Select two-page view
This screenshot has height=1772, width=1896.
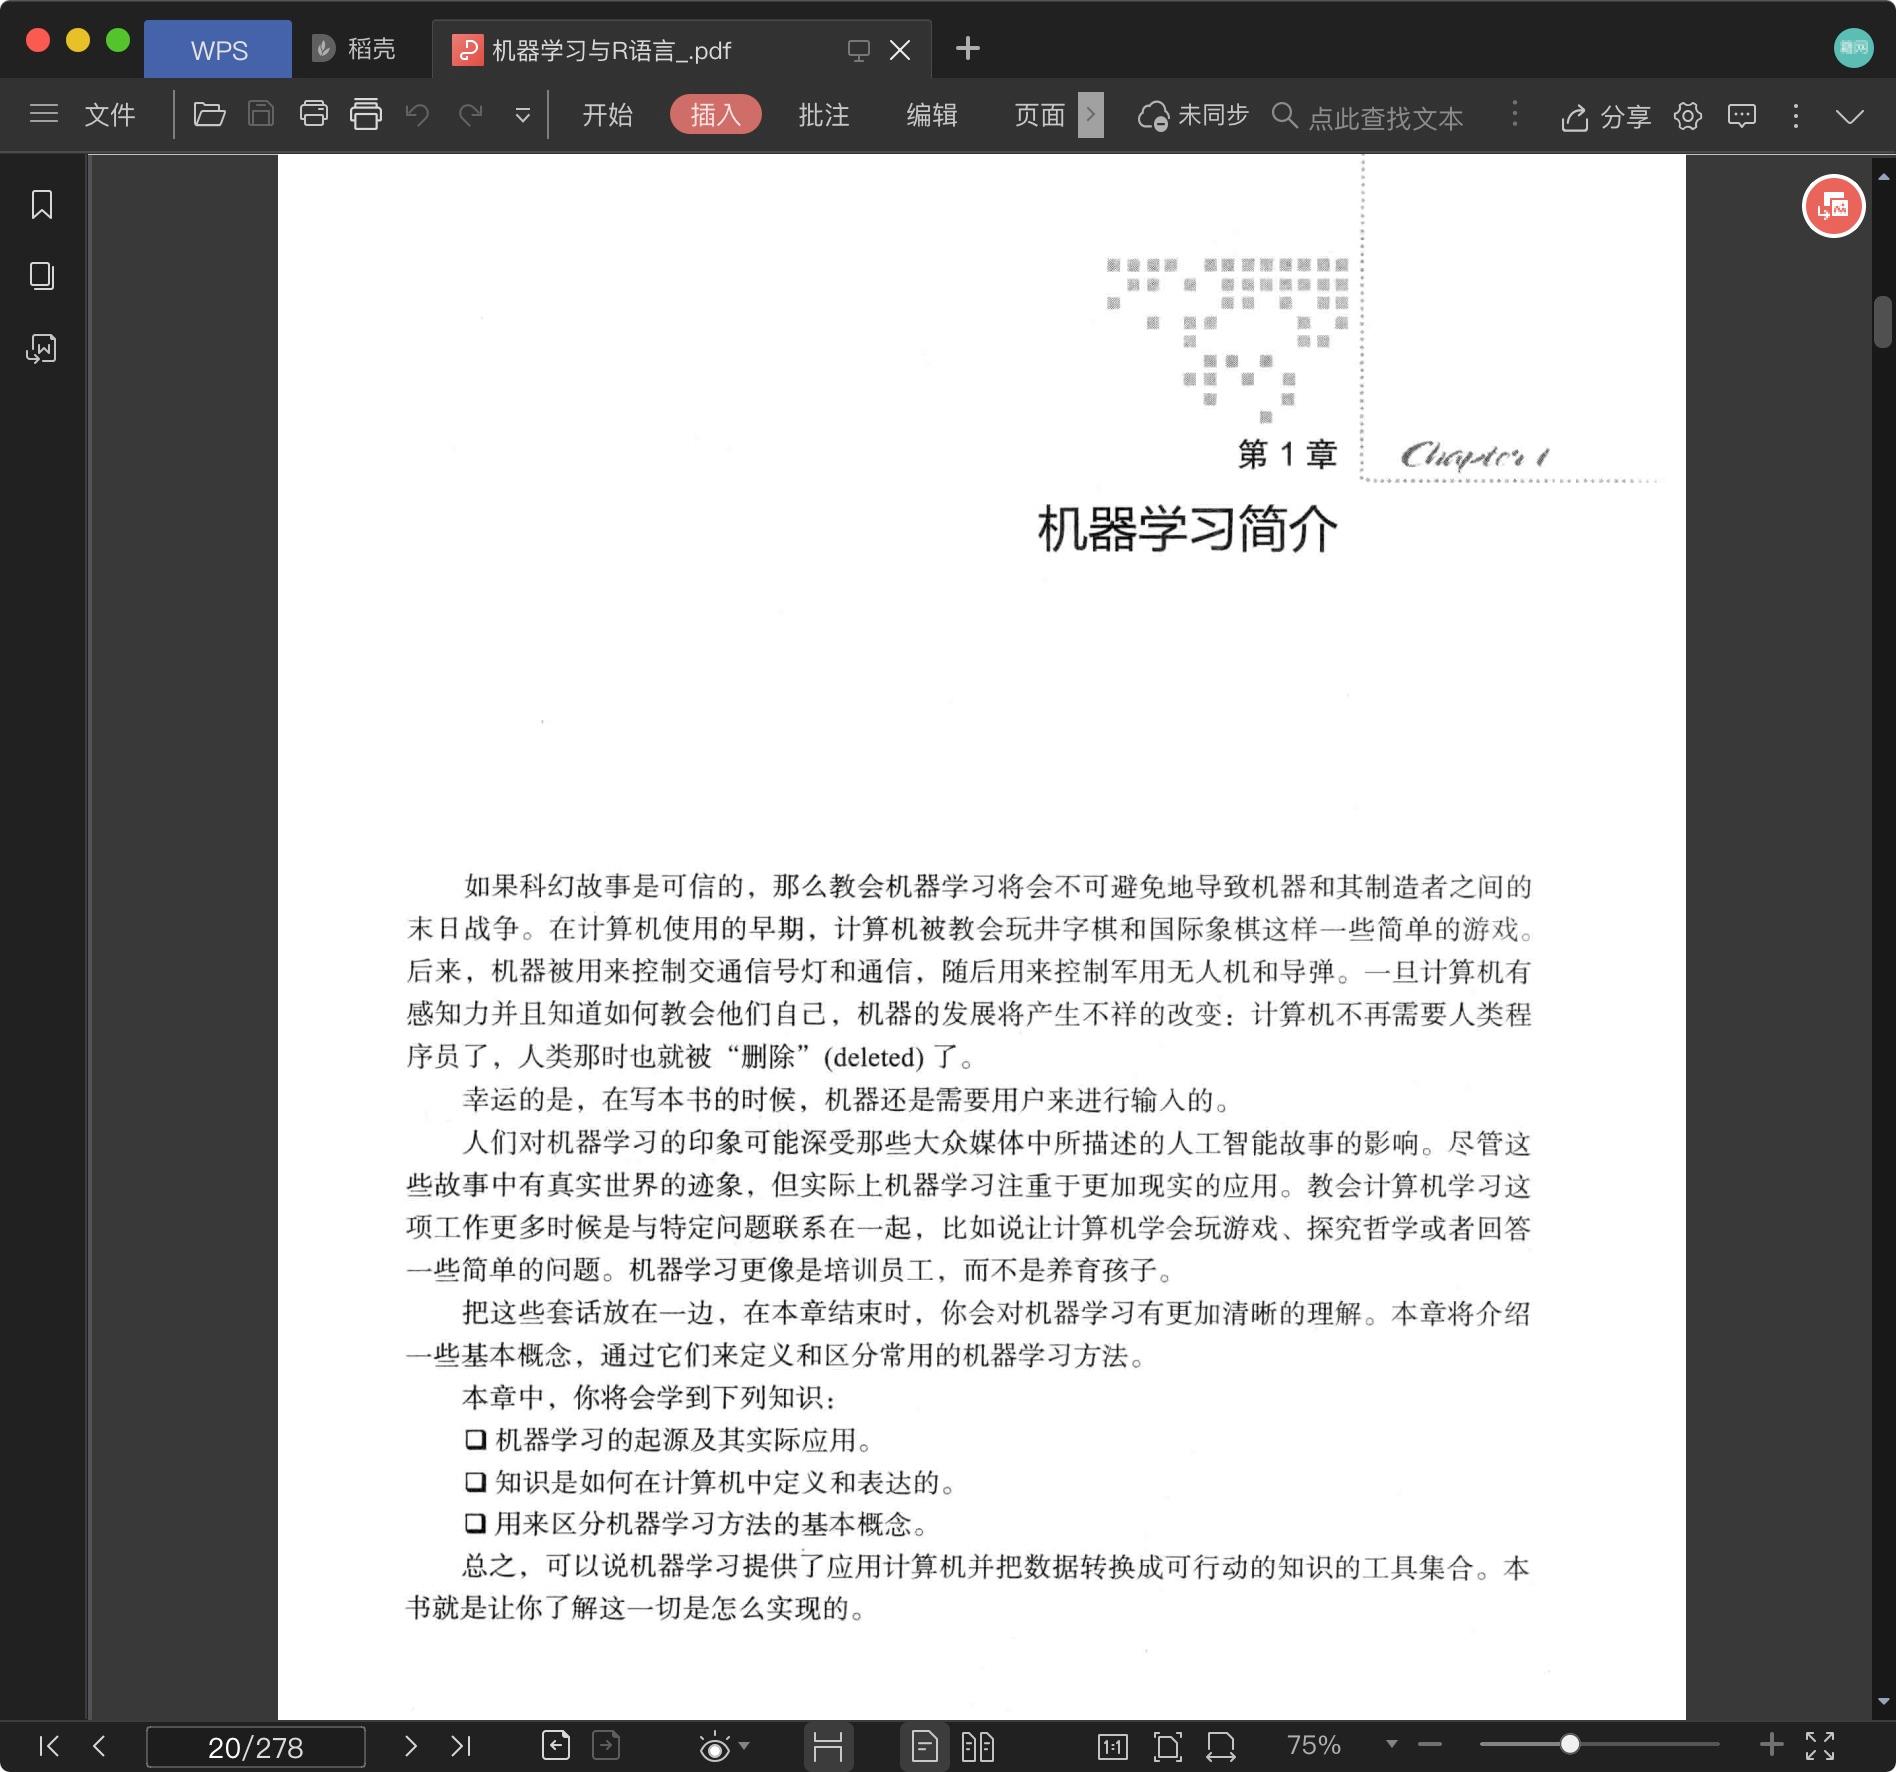977,1746
